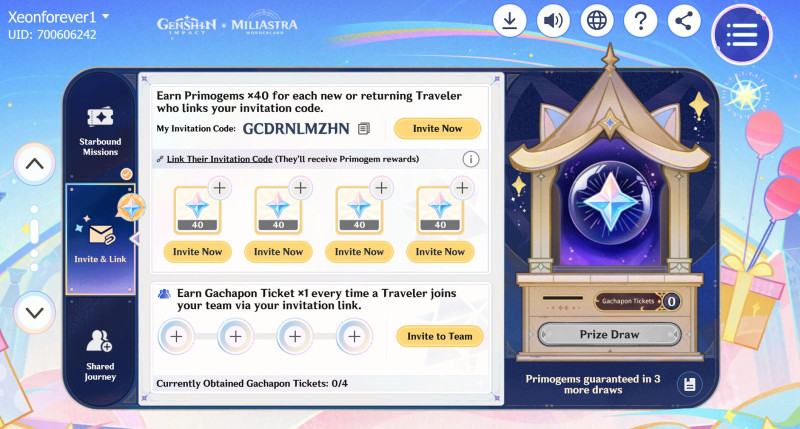Viewport: 800px width, 429px height.
Task: Copy invitation code GCDRNLMZHN with copy icon
Action: pyautogui.click(x=364, y=129)
